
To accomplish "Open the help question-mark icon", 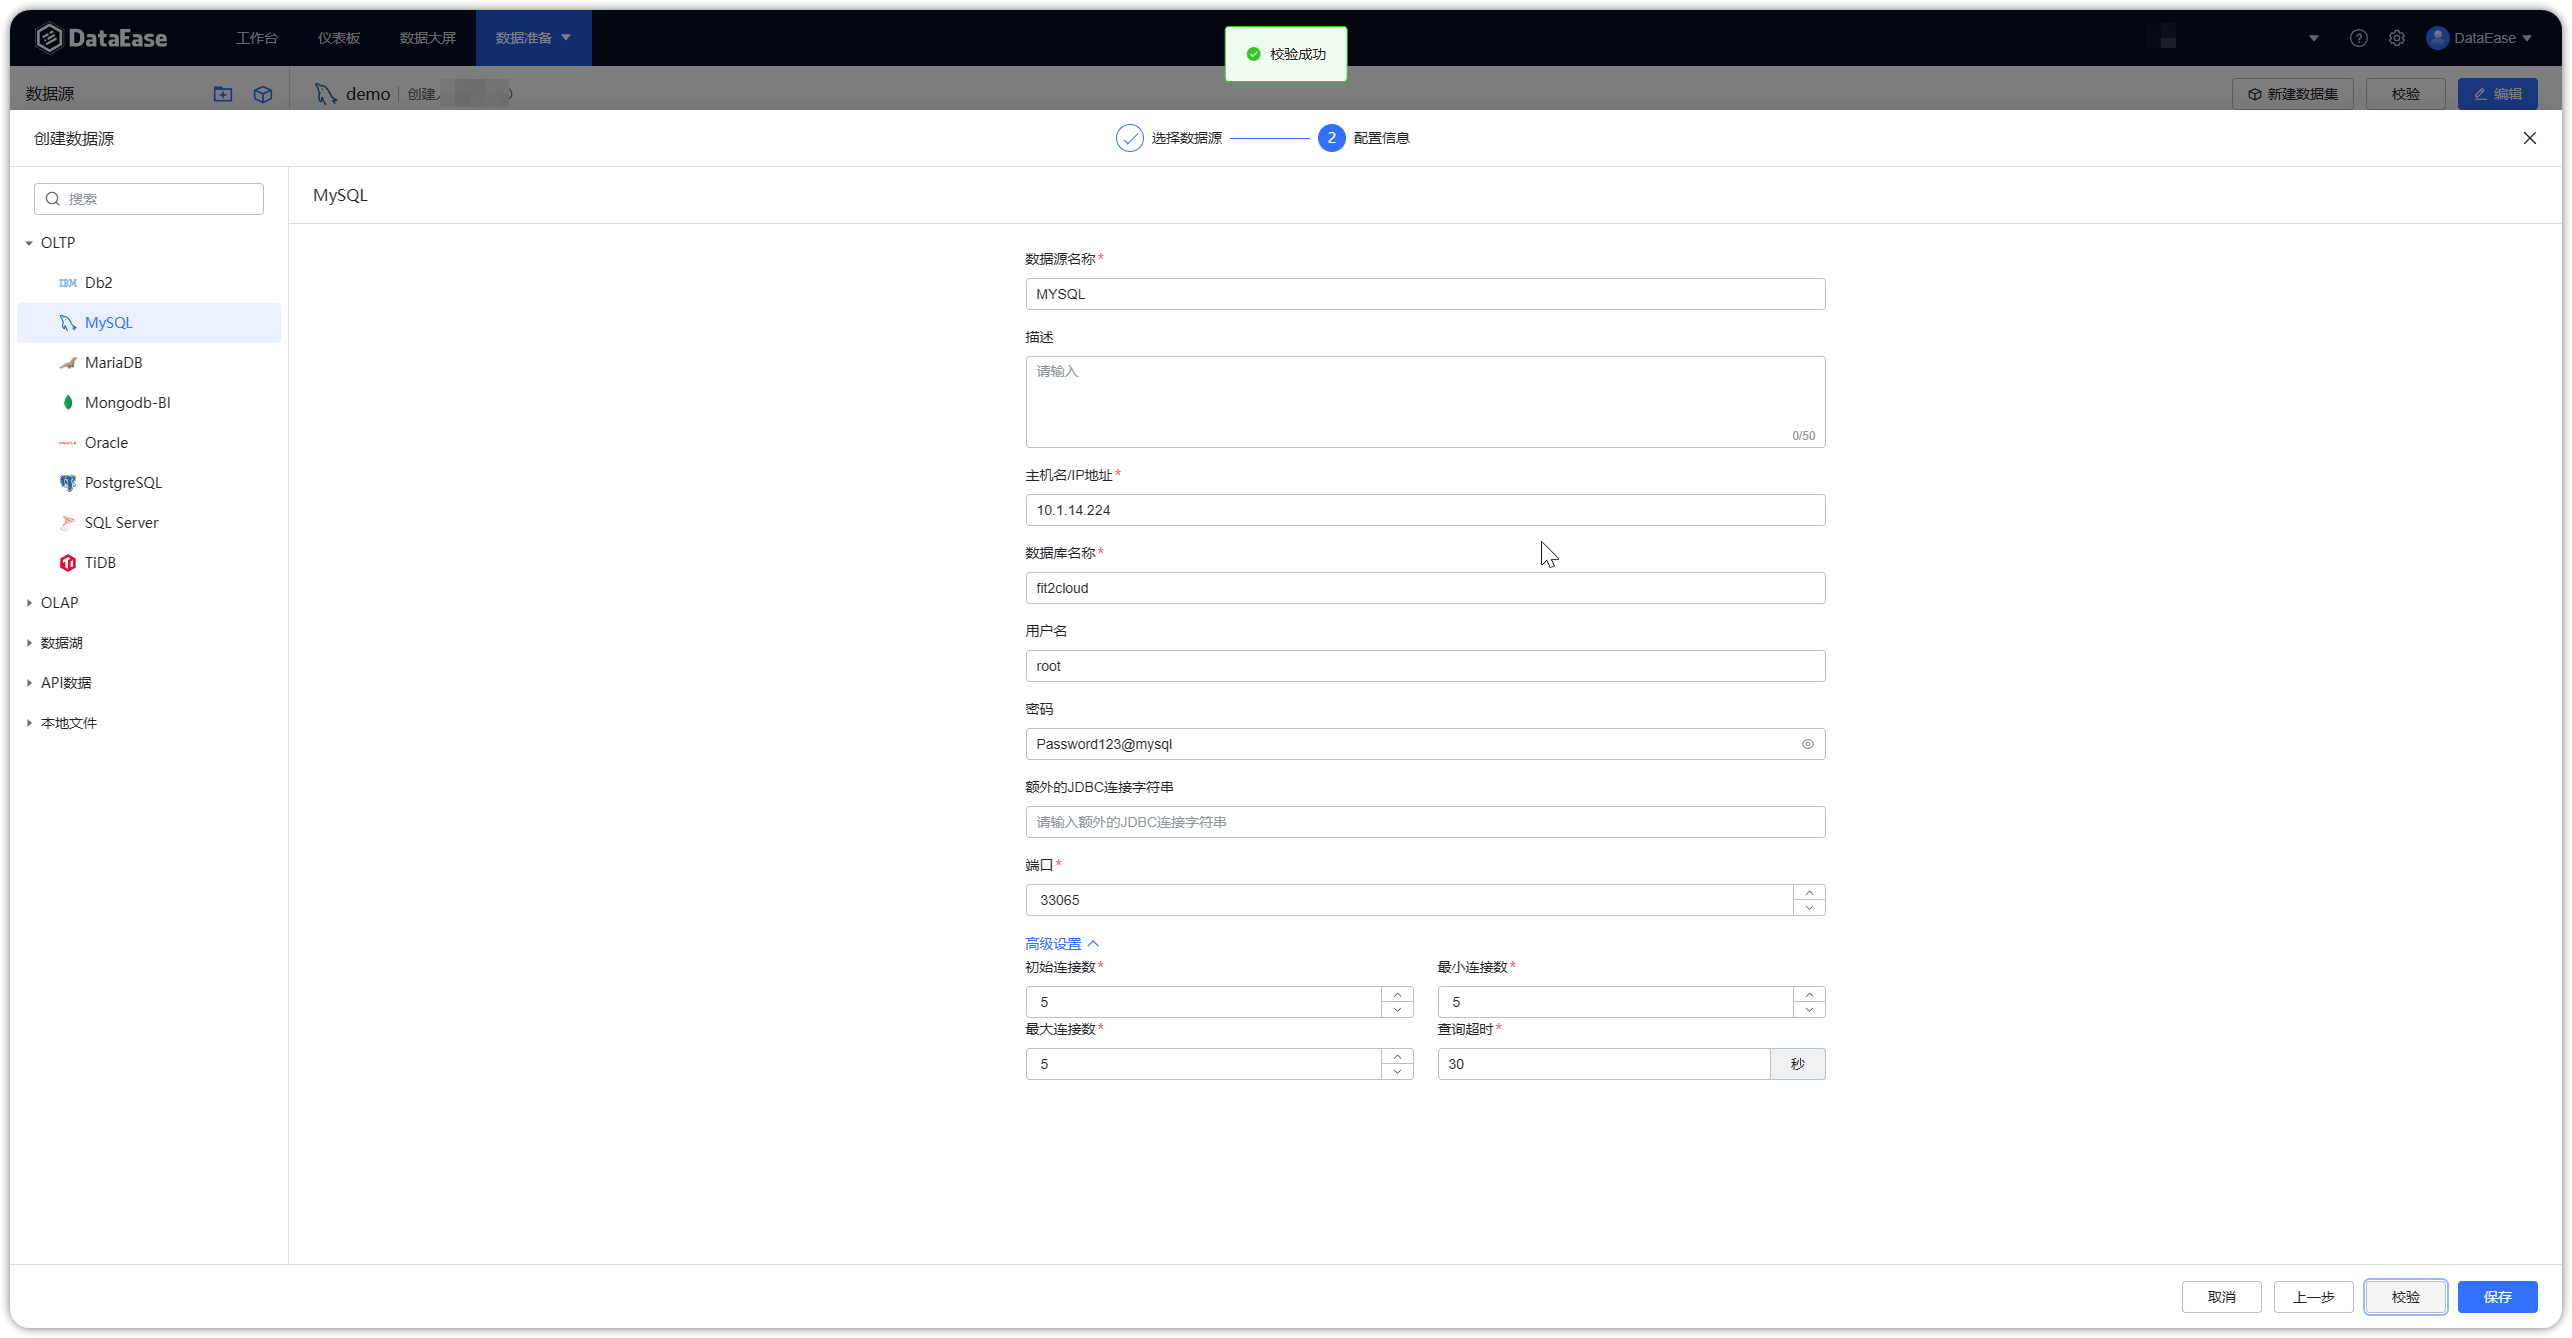I will pos(2359,37).
